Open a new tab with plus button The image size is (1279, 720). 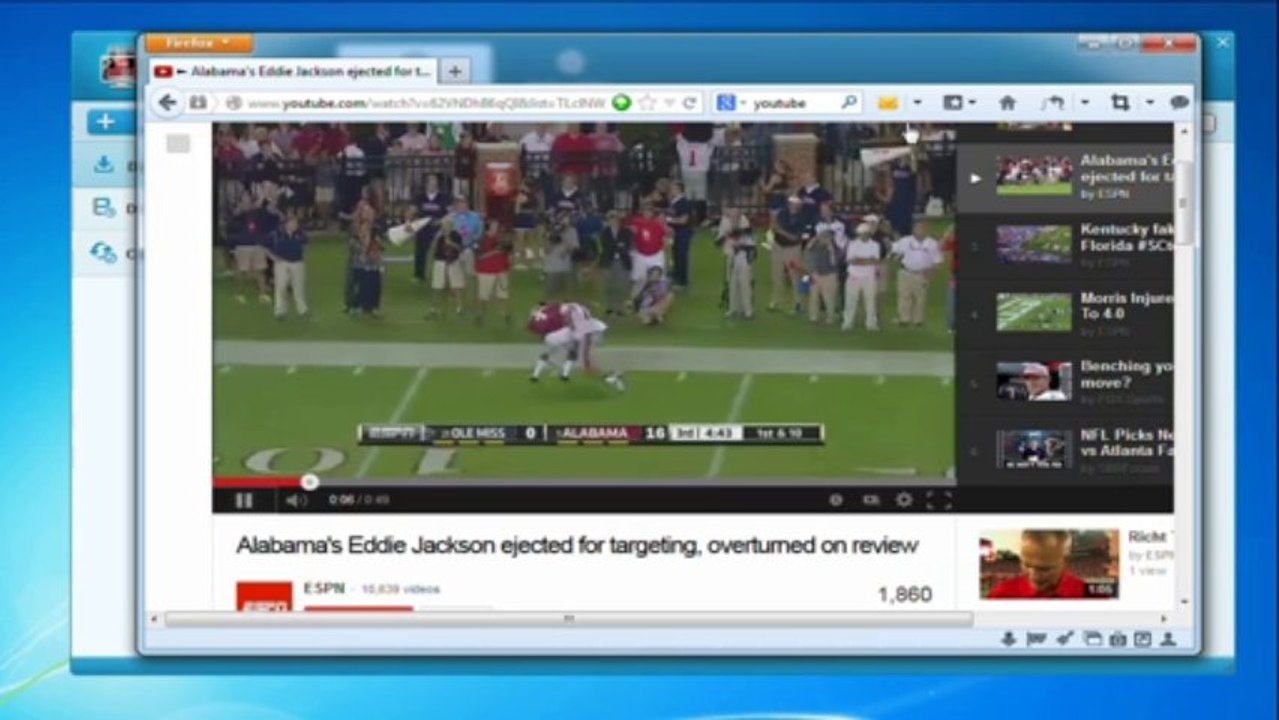click(x=454, y=72)
